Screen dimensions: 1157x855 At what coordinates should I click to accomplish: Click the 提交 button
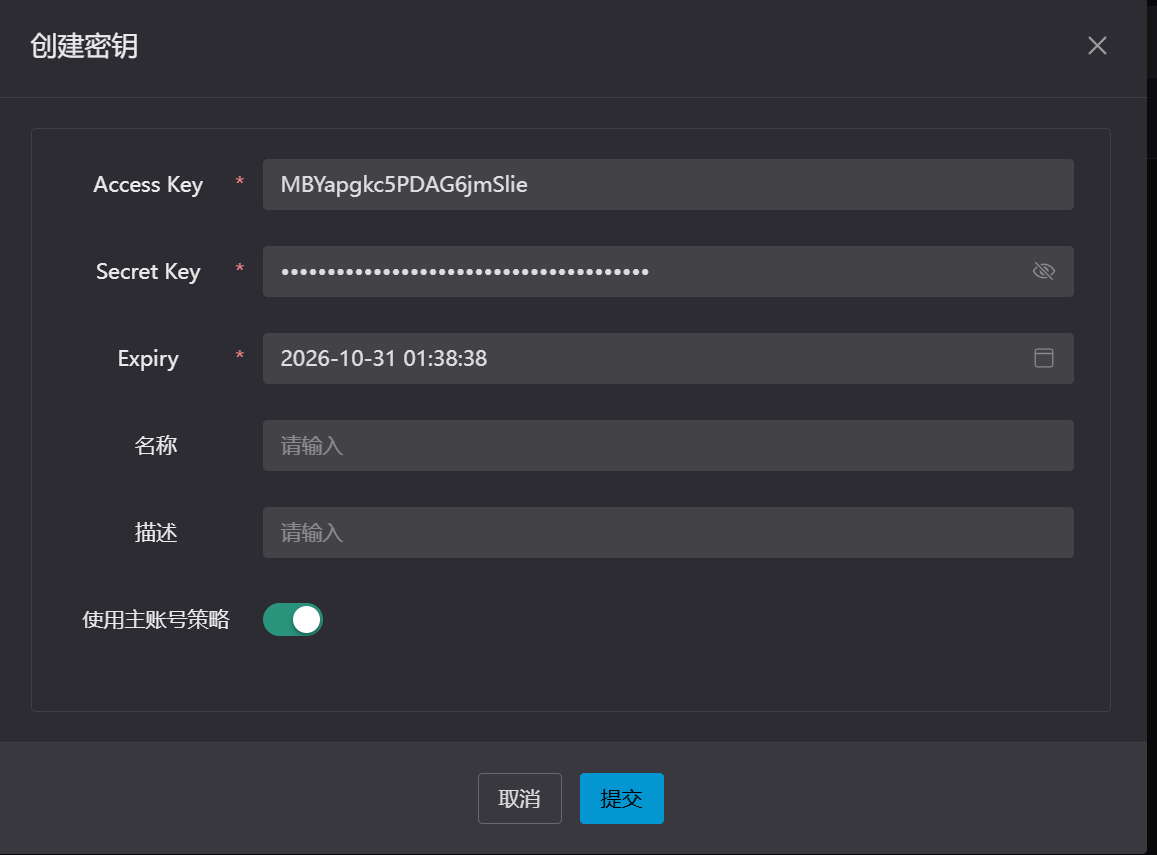click(621, 798)
